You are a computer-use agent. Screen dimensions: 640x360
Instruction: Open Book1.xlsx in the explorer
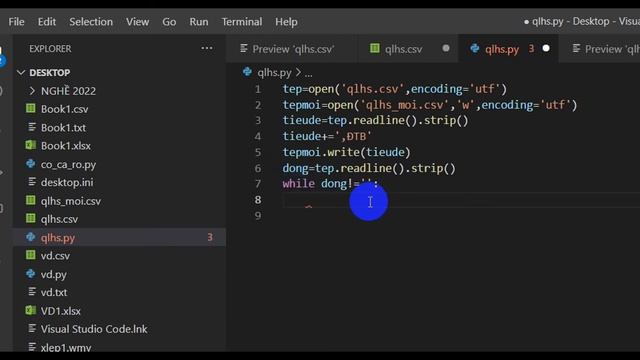pos(66,146)
